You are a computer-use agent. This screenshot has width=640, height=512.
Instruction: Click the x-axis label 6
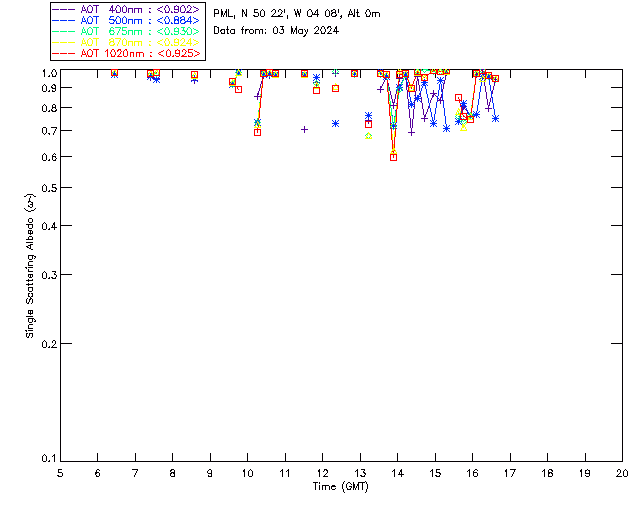98,473
